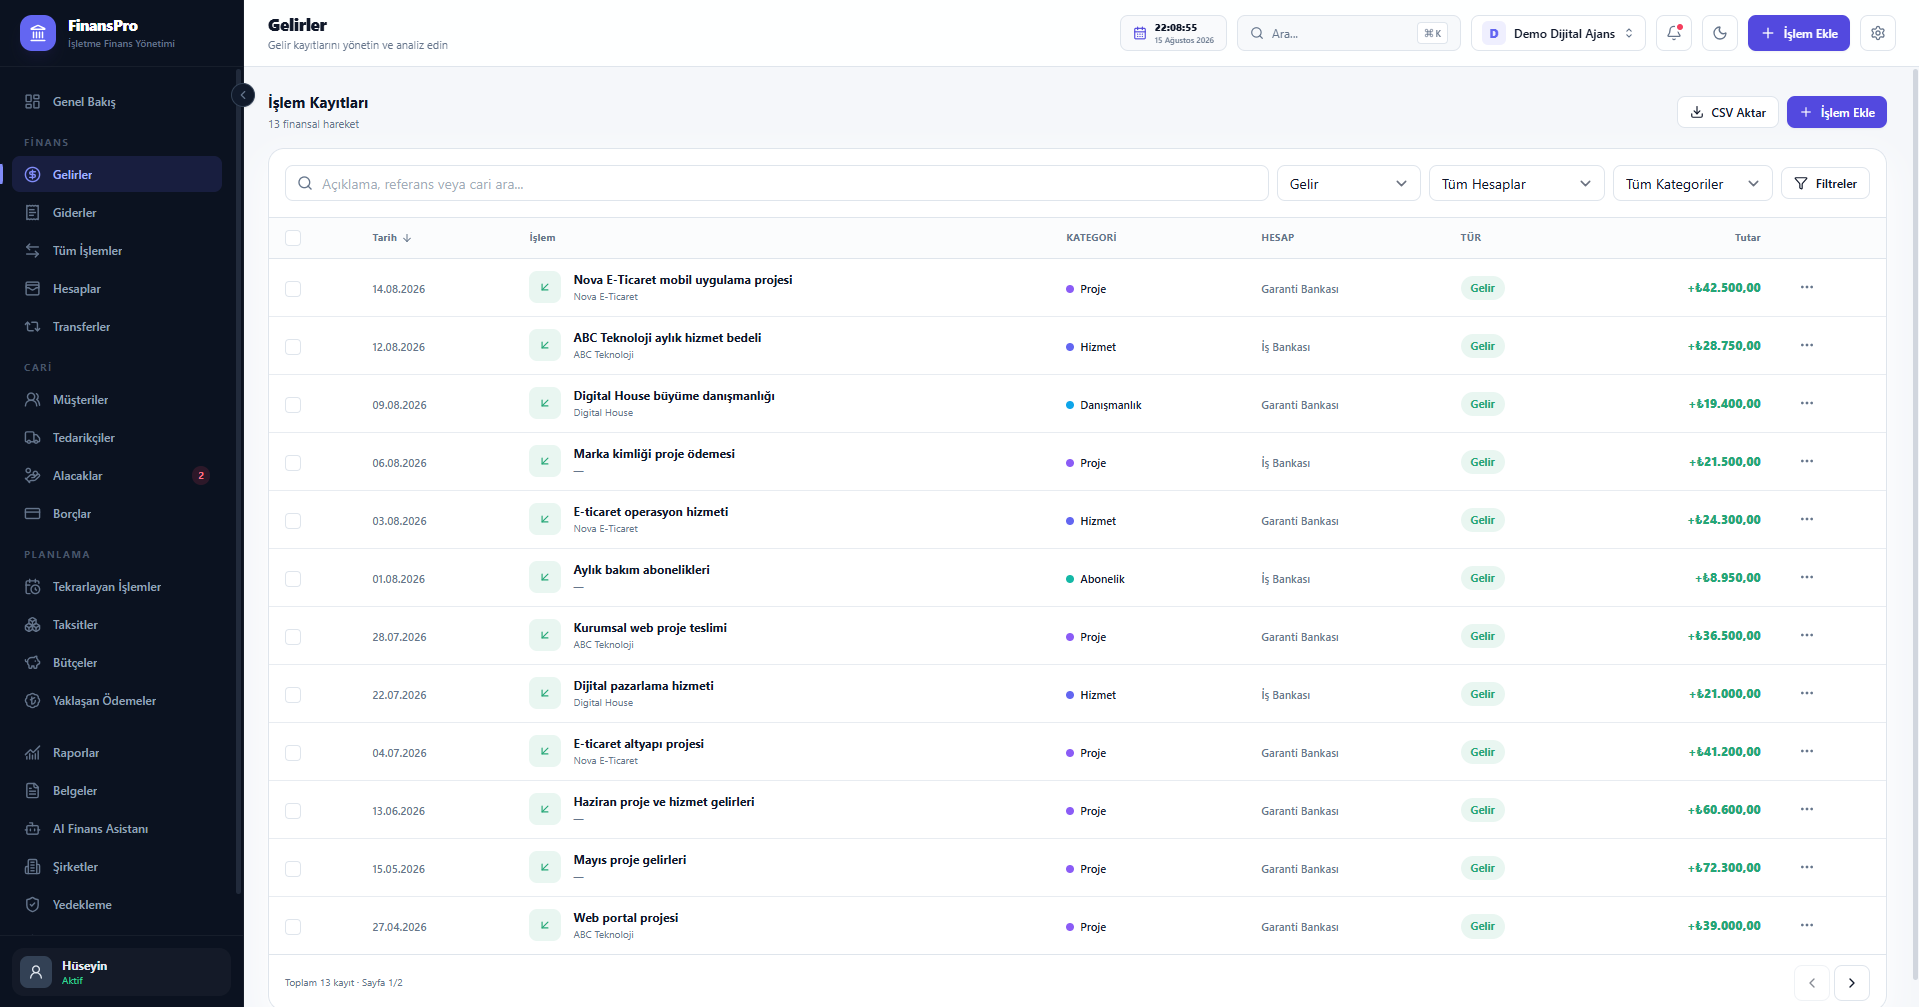Viewport: 1919px width, 1007px height.
Task: Open settings via the gear icon
Action: tap(1878, 33)
